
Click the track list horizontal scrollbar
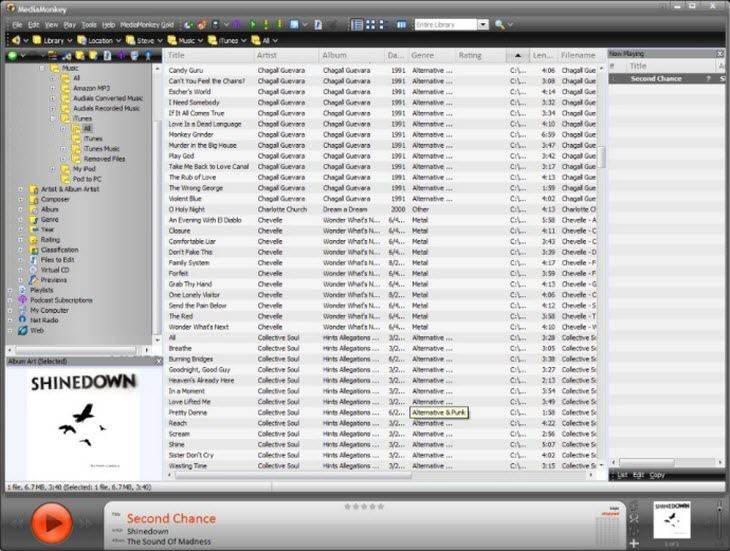point(380,475)
